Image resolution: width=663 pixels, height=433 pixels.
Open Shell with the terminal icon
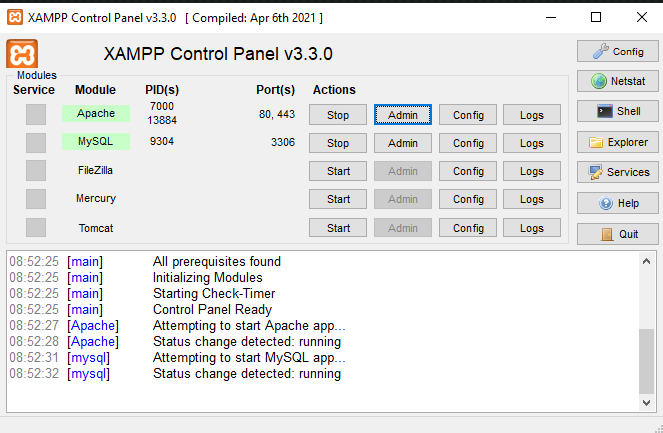[x=618, y=111]
